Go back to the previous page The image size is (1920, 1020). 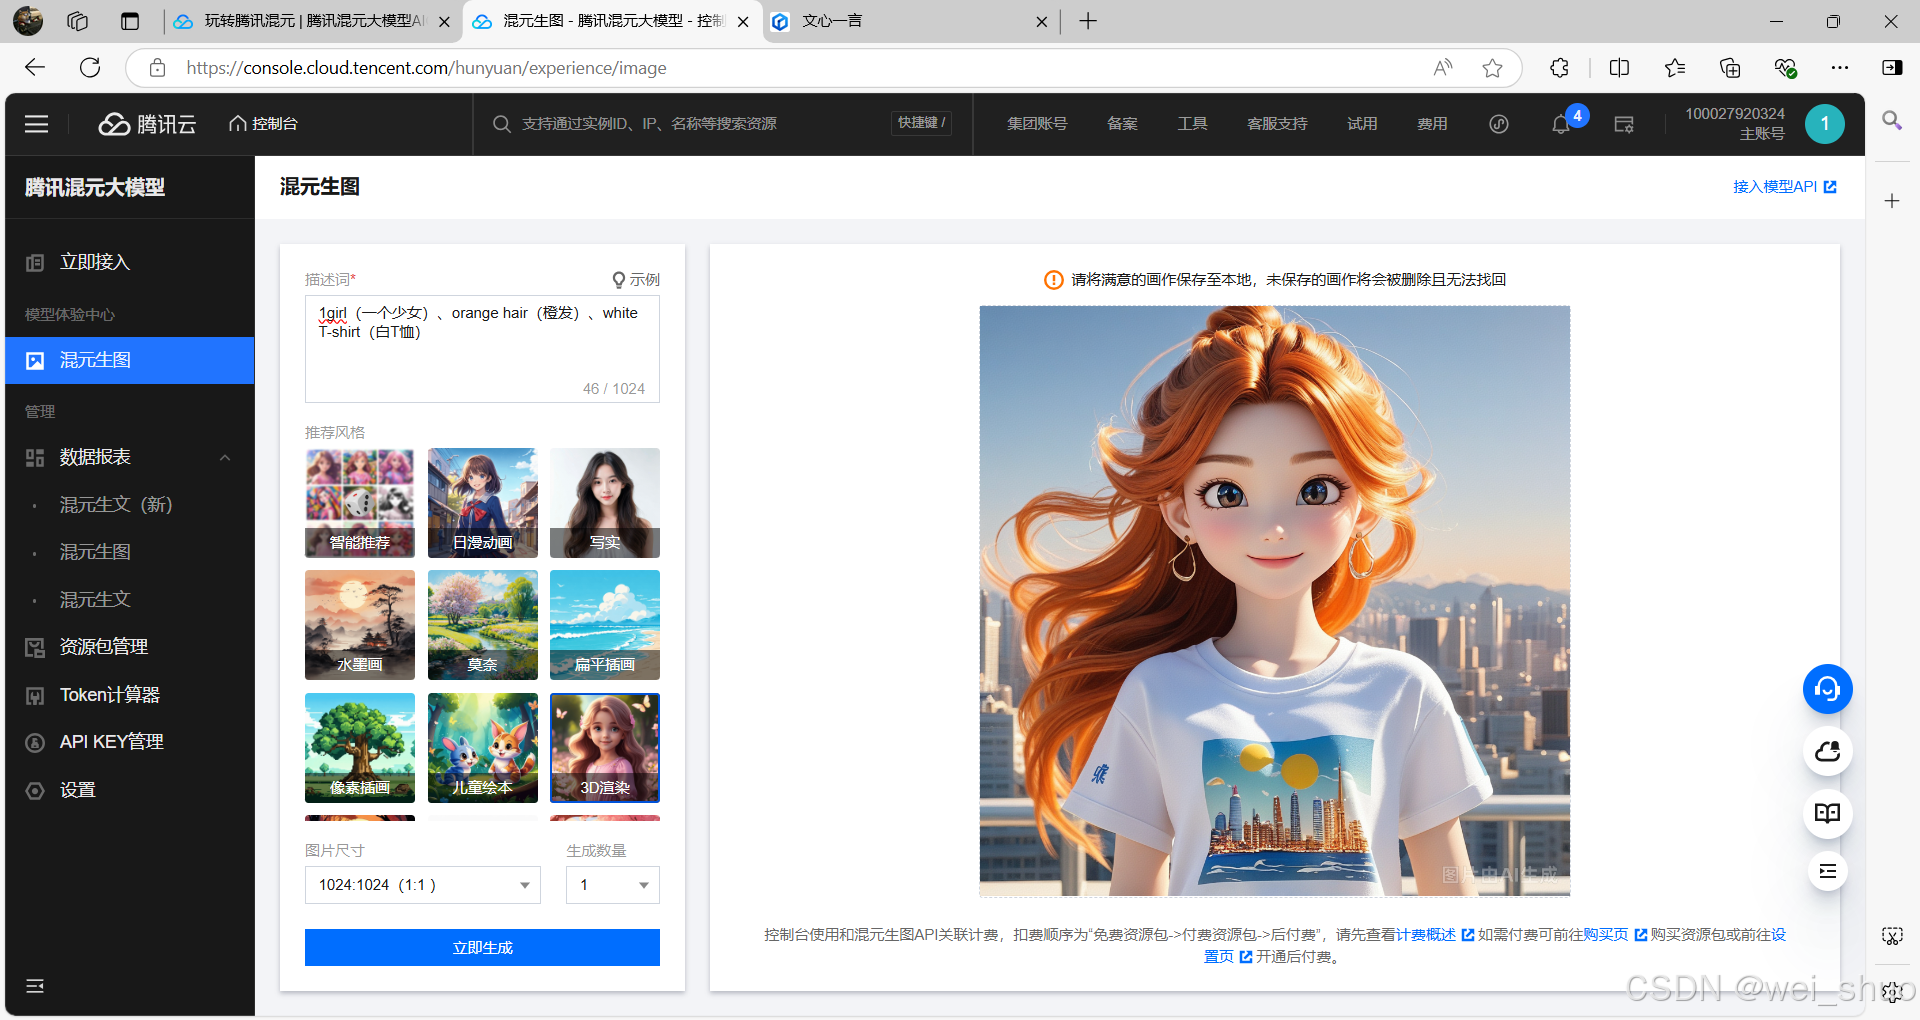(x=35, y=68)
